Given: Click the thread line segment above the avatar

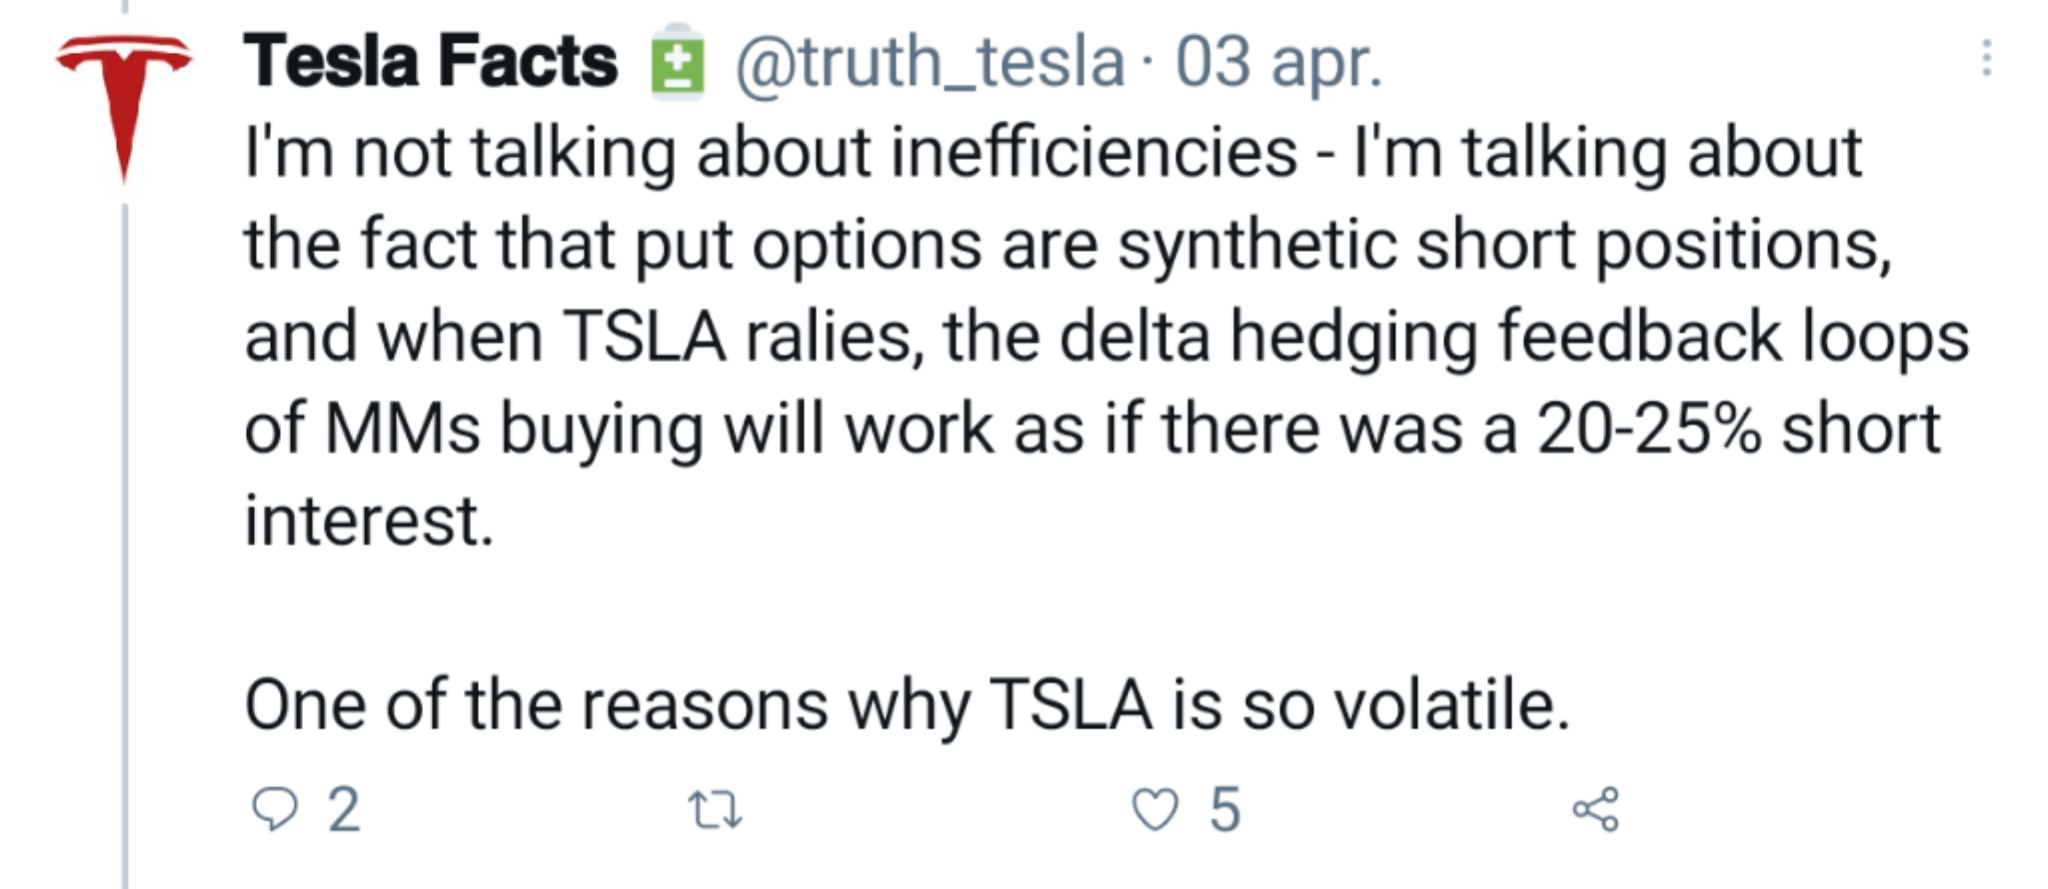Looking at the screenshot, I should [125, 6].
